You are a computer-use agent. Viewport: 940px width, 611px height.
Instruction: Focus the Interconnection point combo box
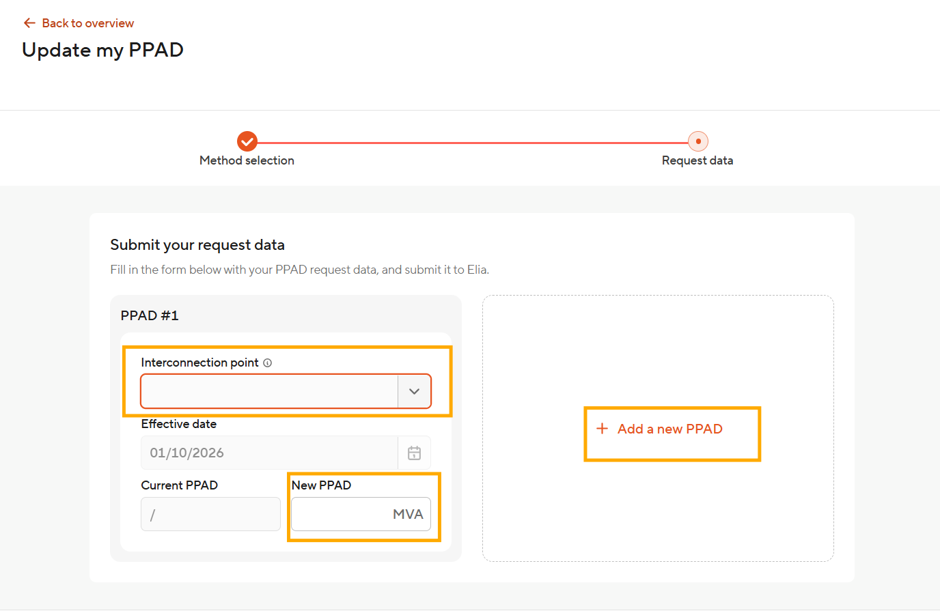pyautogui.click(x=286, y=391)
